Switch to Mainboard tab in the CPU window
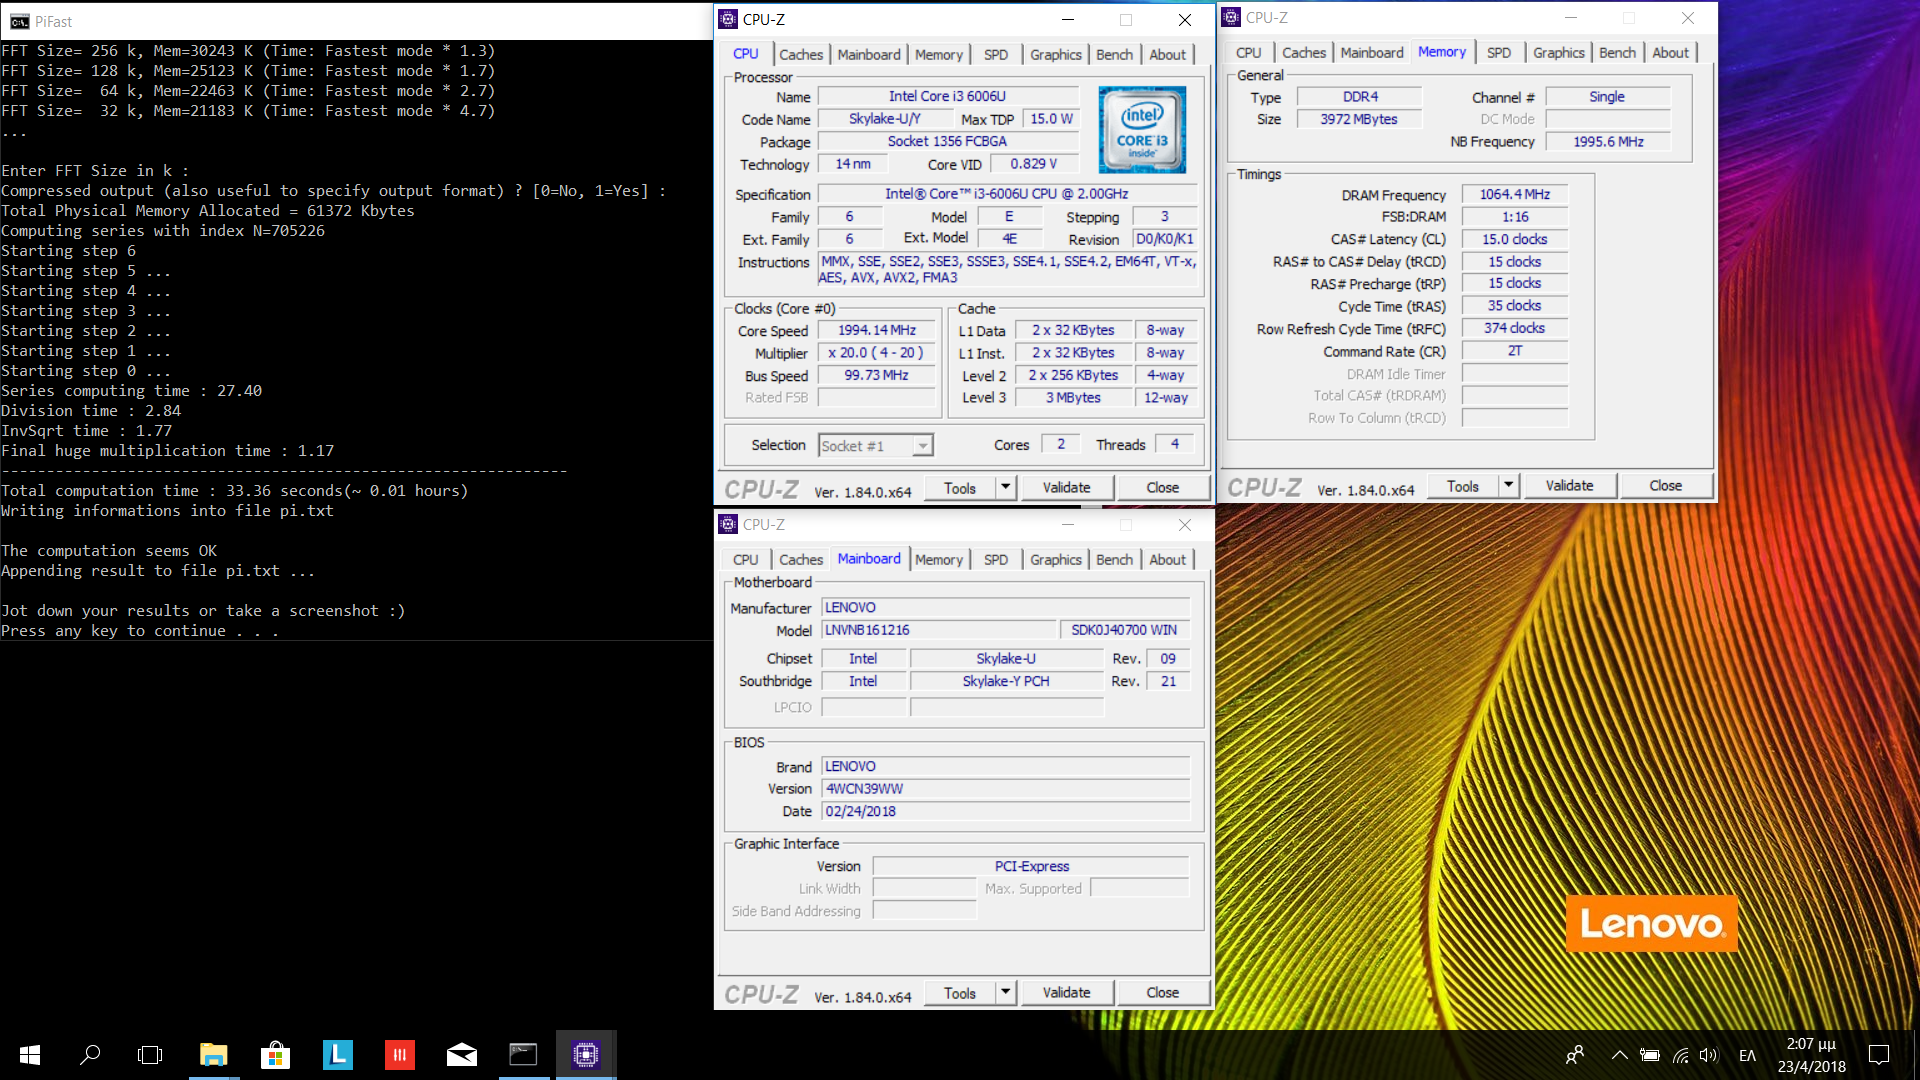 pos(869,55)
